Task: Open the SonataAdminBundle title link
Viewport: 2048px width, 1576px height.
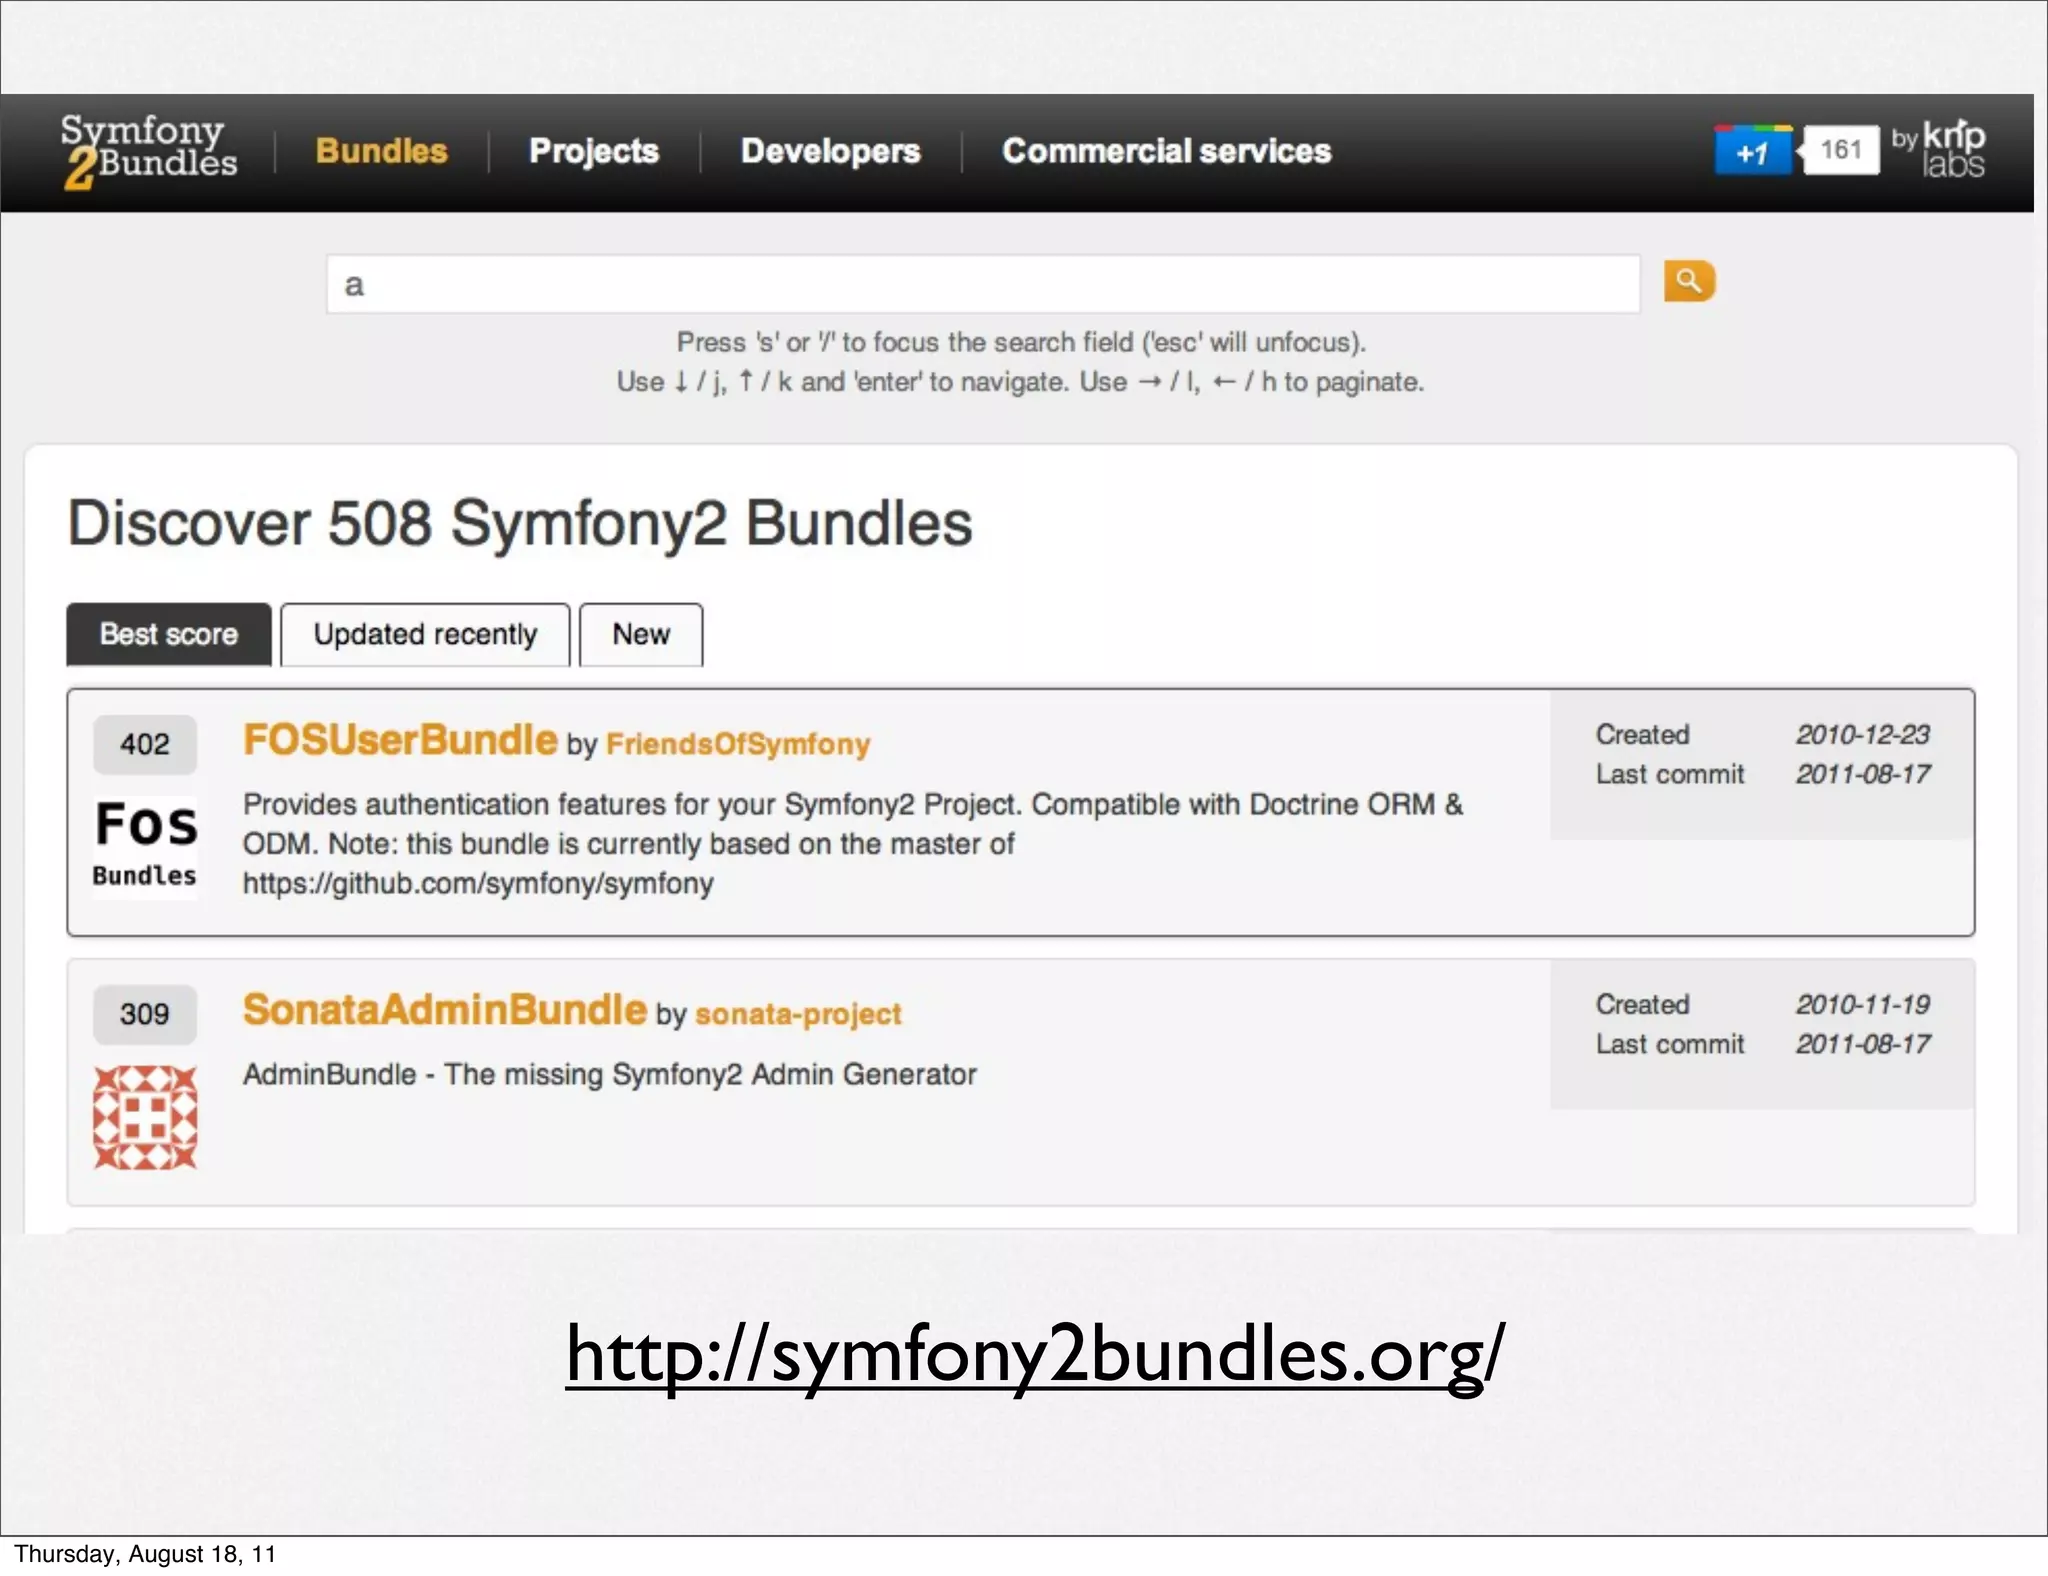Action: (x=445, y=1010)
